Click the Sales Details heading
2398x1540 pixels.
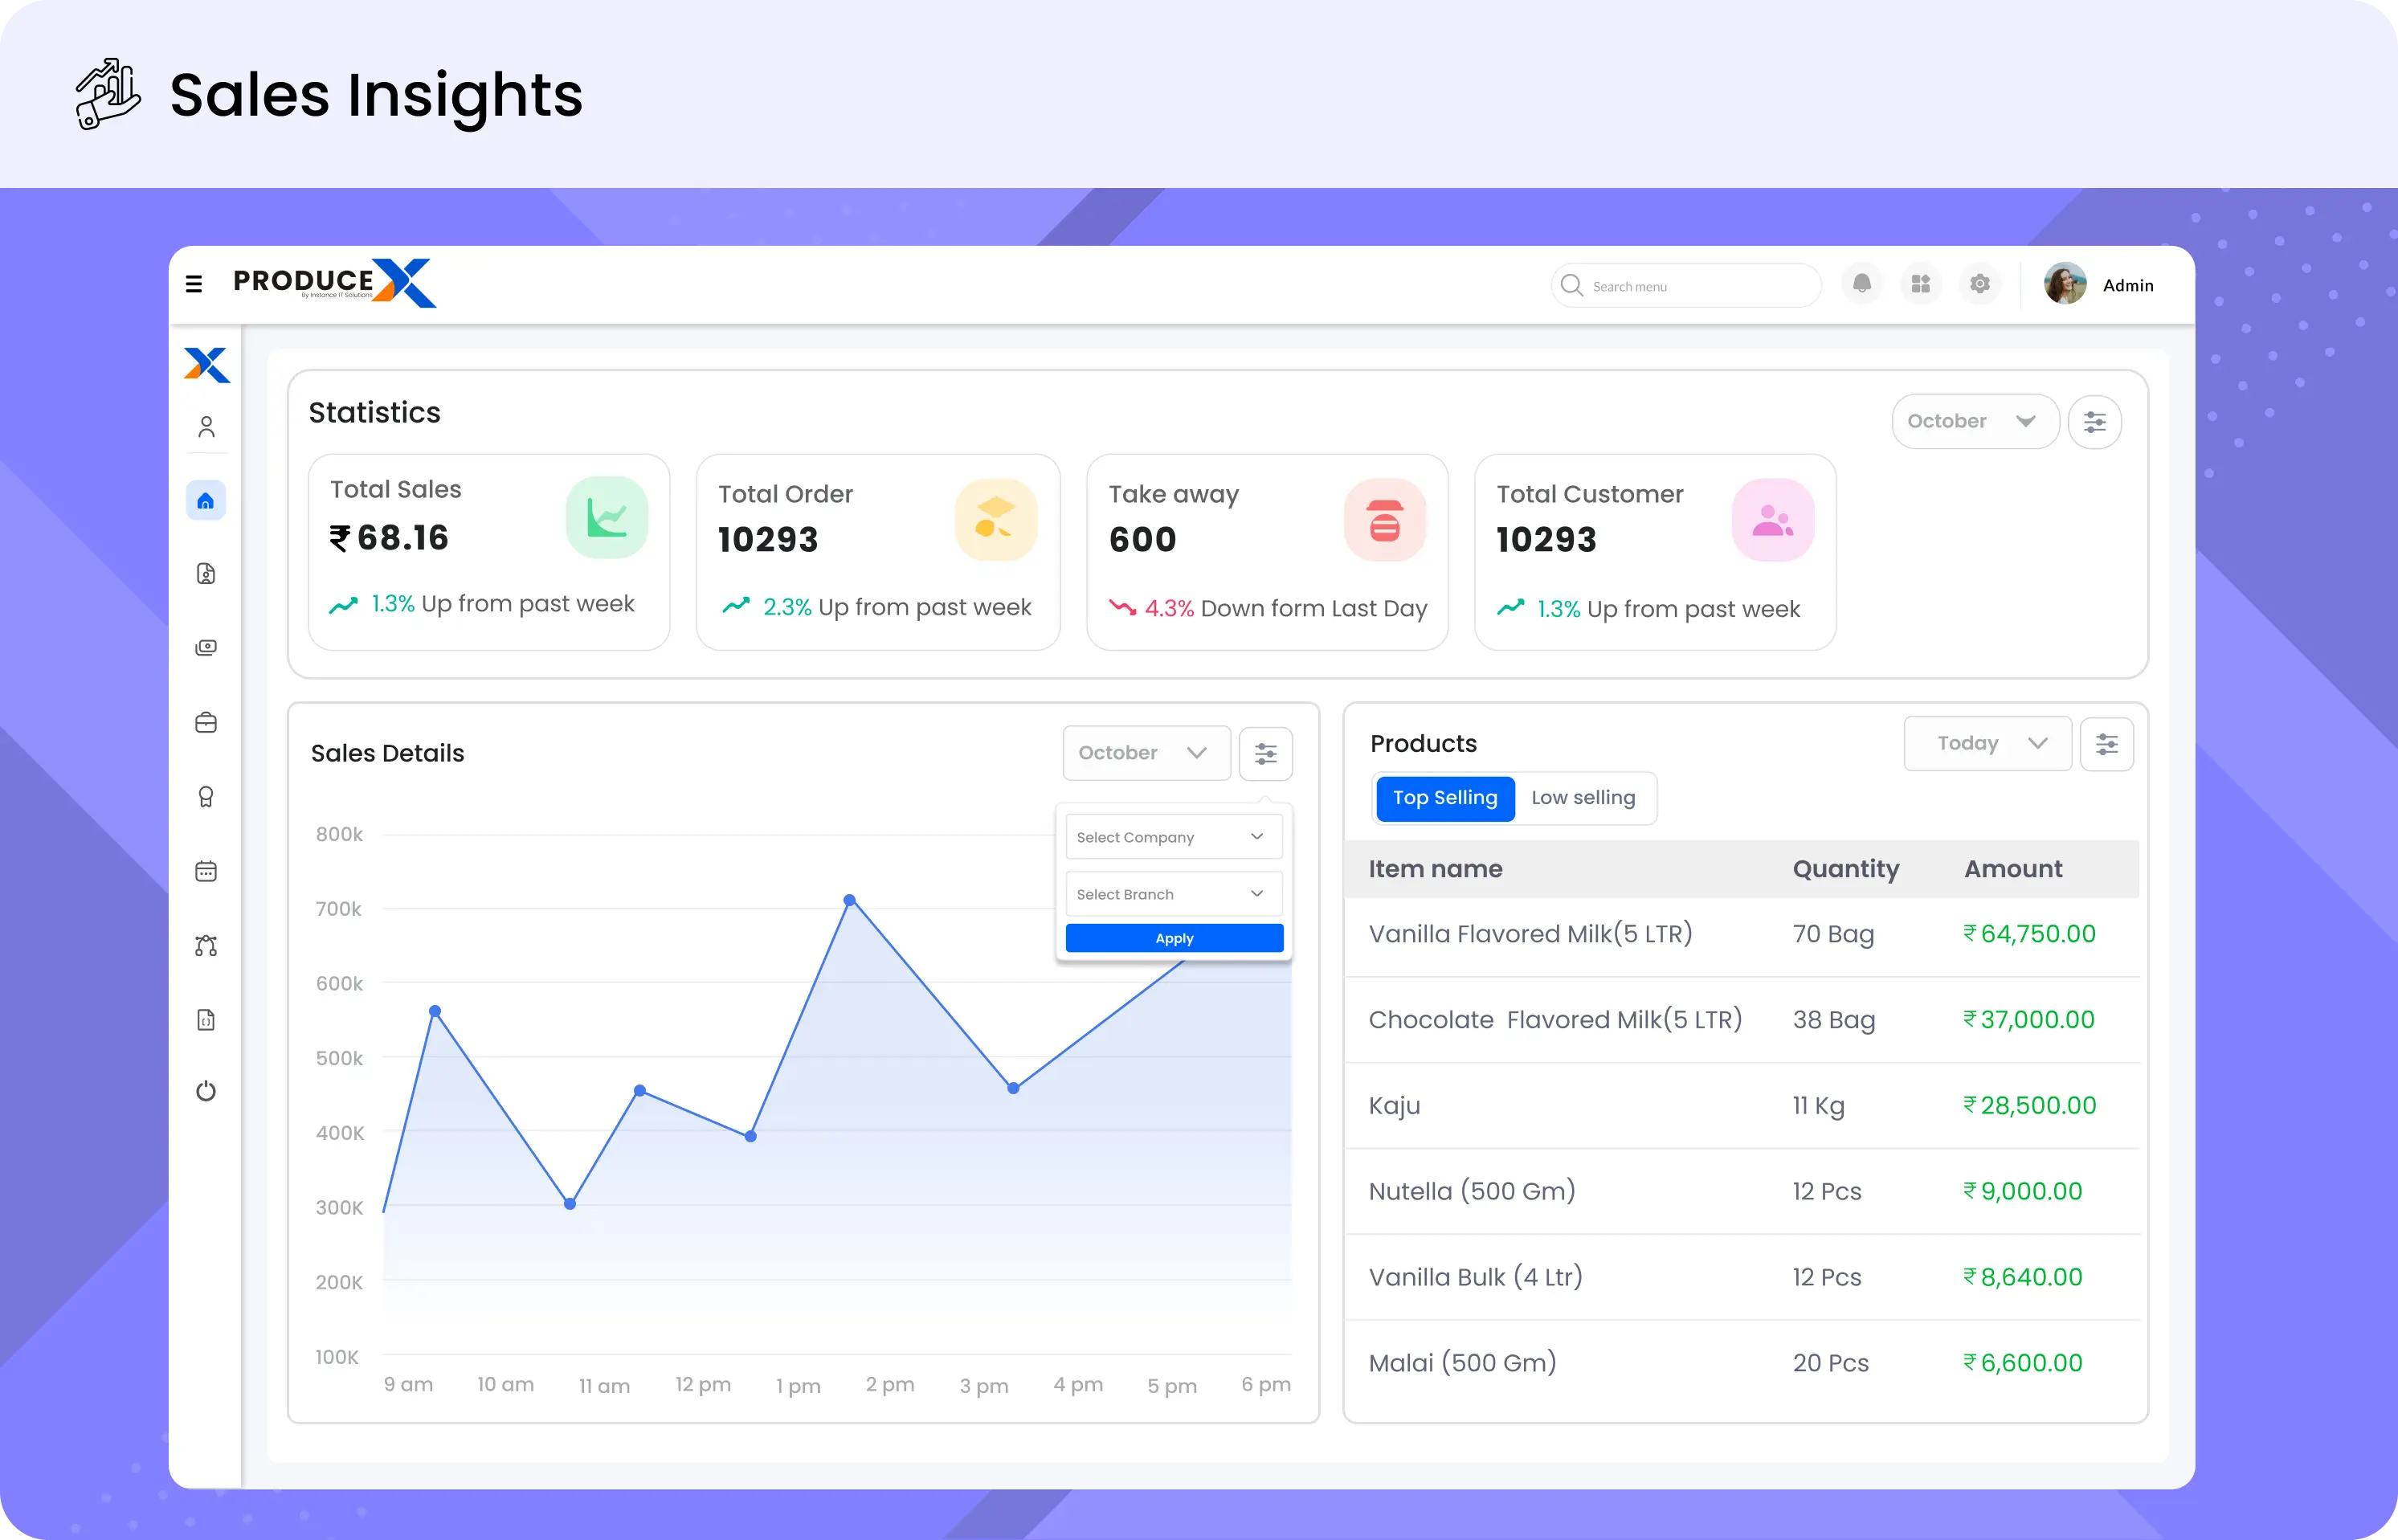(387, 753)
